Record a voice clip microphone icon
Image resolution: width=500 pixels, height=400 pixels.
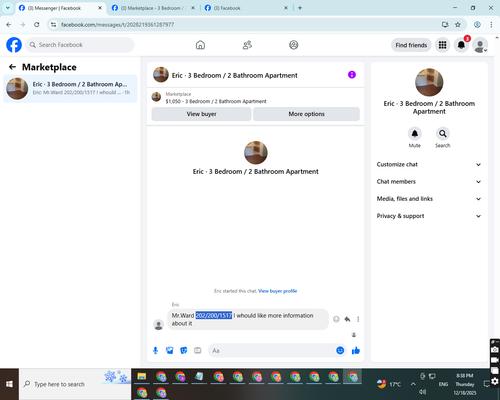pyautogui.click(x=155, y=350)
